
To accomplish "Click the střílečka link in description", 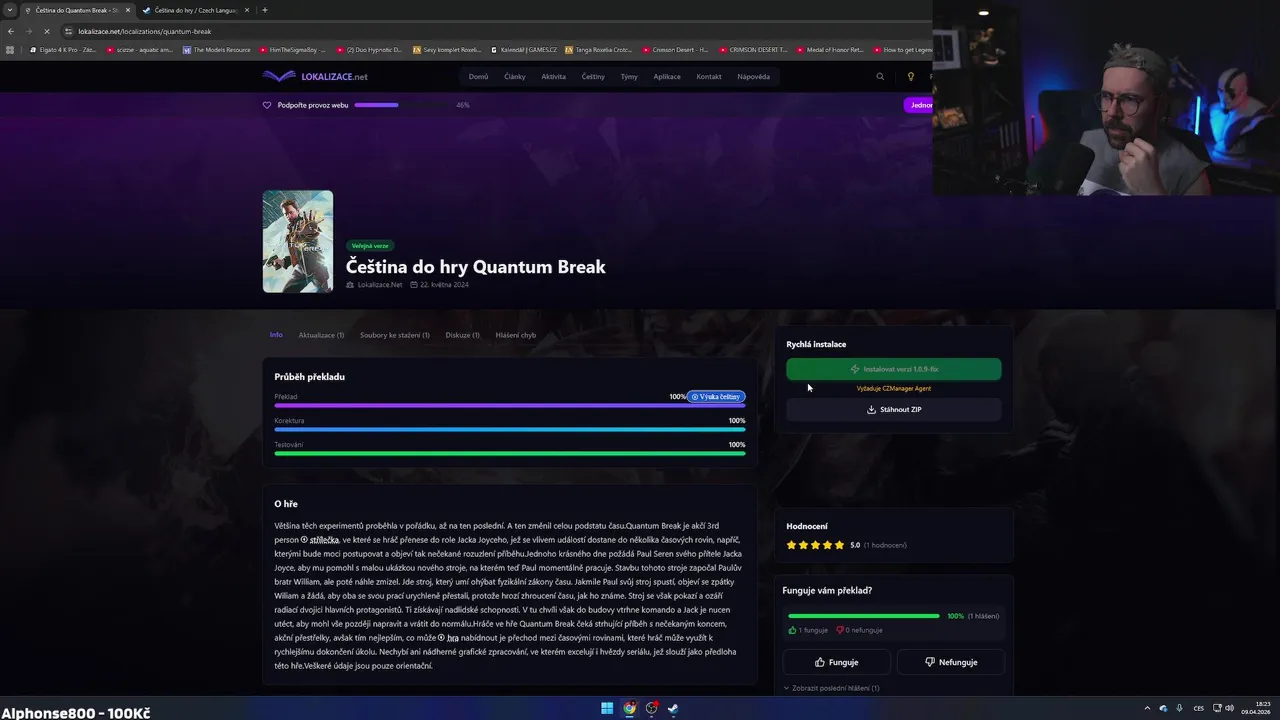I will click(x=324, y=540).
